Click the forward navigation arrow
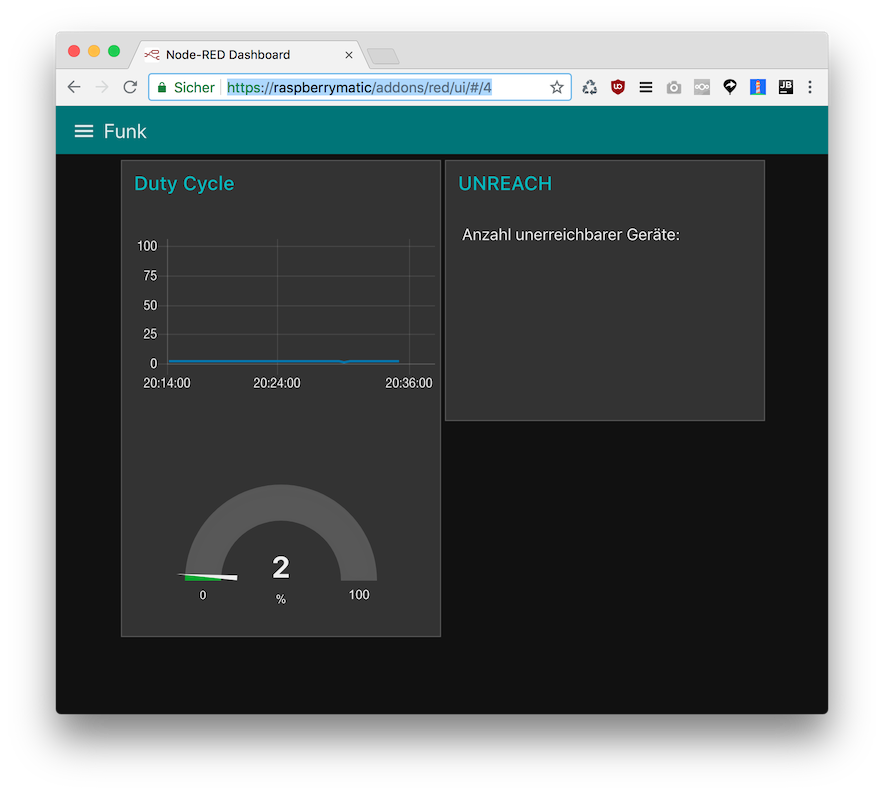Screen dimensions: 884x794 pos(102,87)
